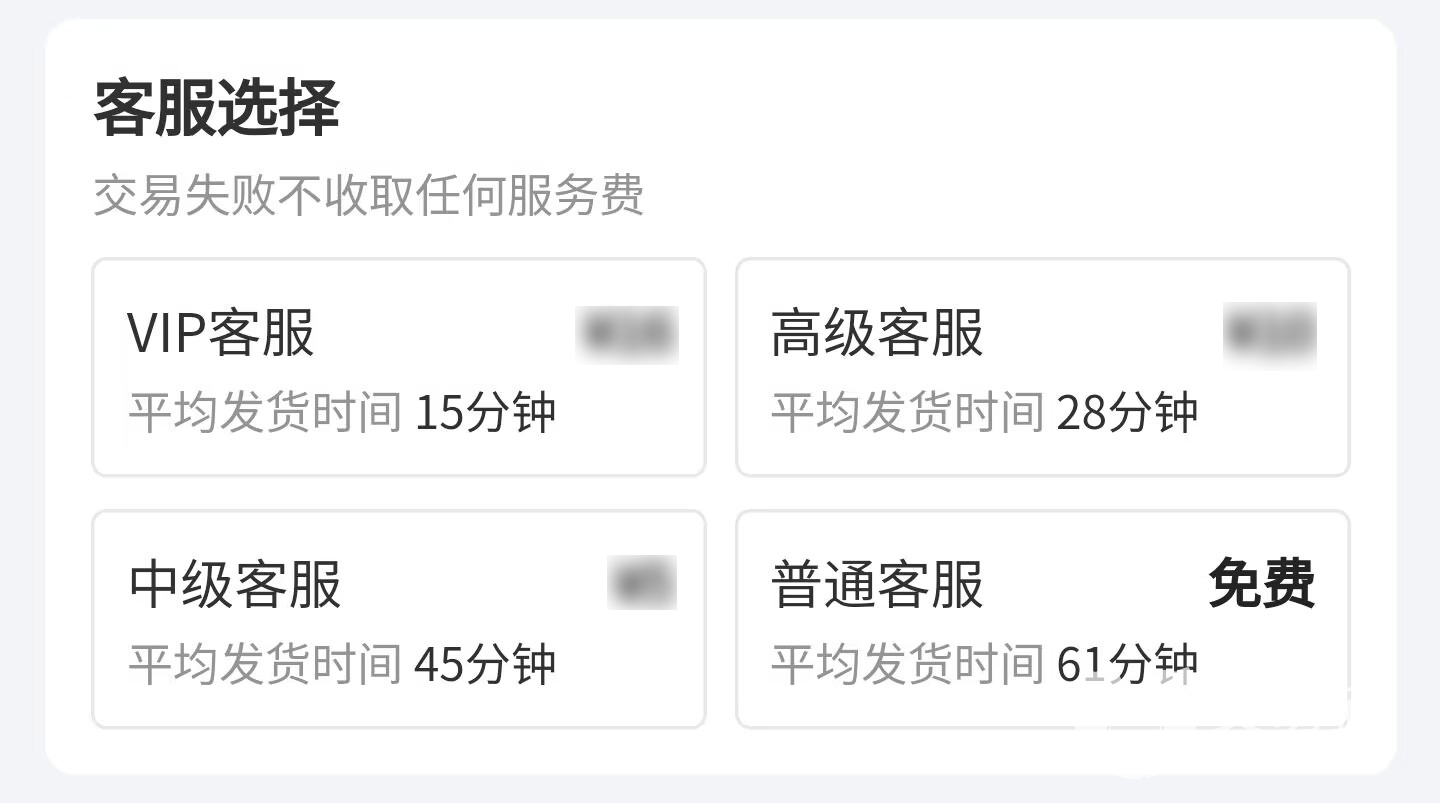Select the free 普通客服 option card
The height and width of the screenshot is (803, 1440).
pyautogui.click(x=1042, y=619)
